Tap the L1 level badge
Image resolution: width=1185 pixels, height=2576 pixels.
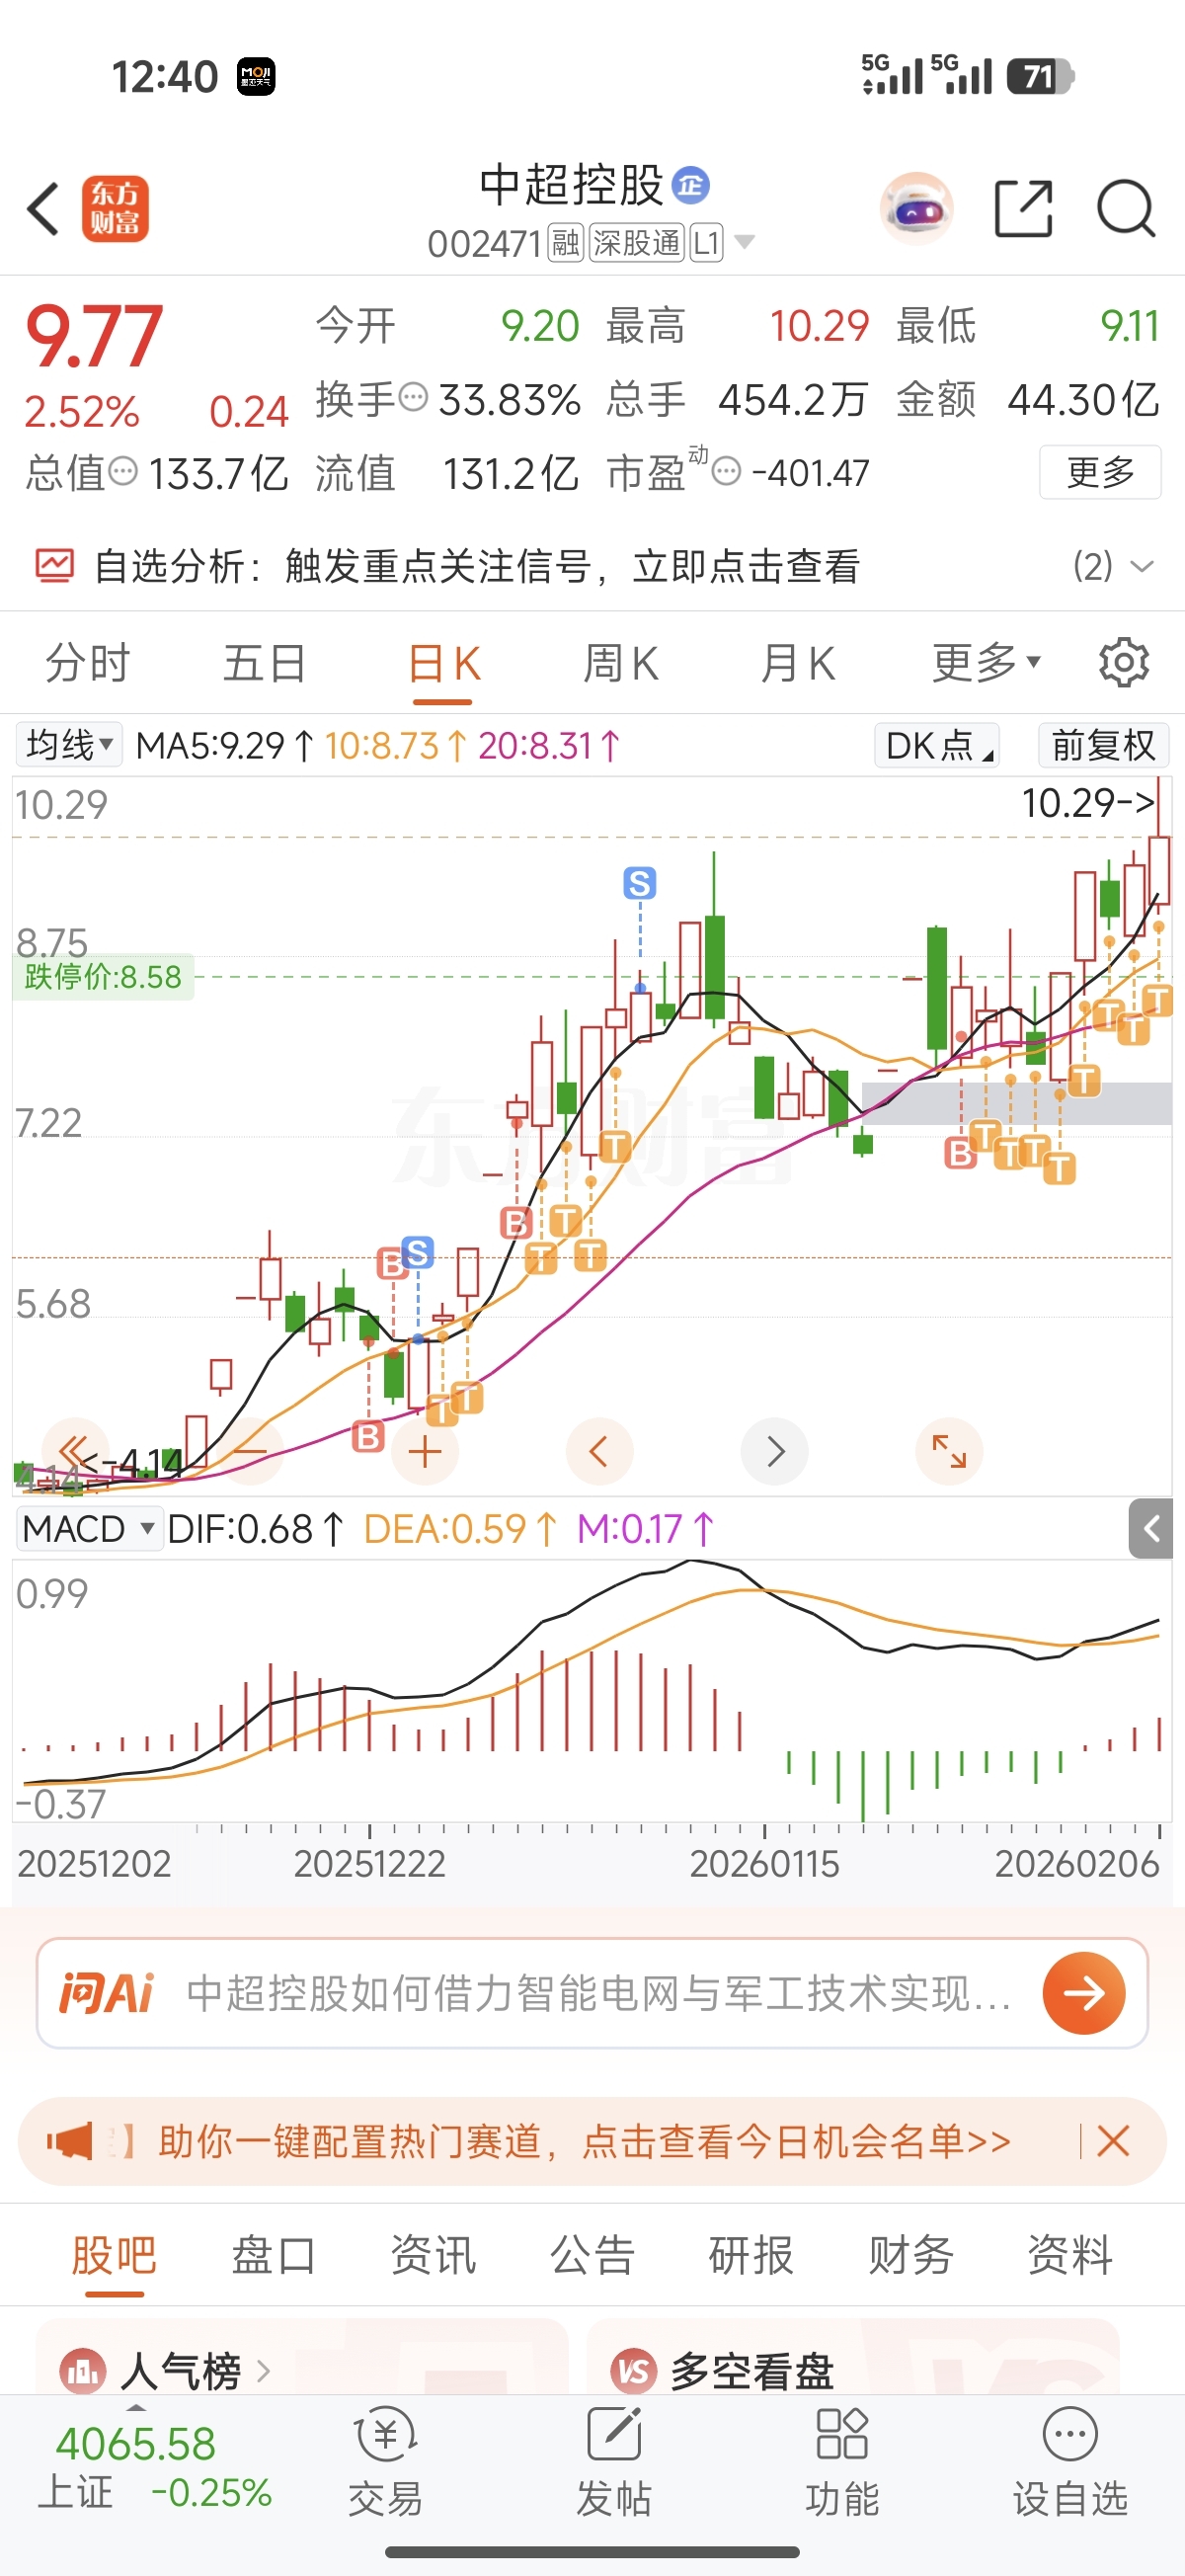coord(706,242)
